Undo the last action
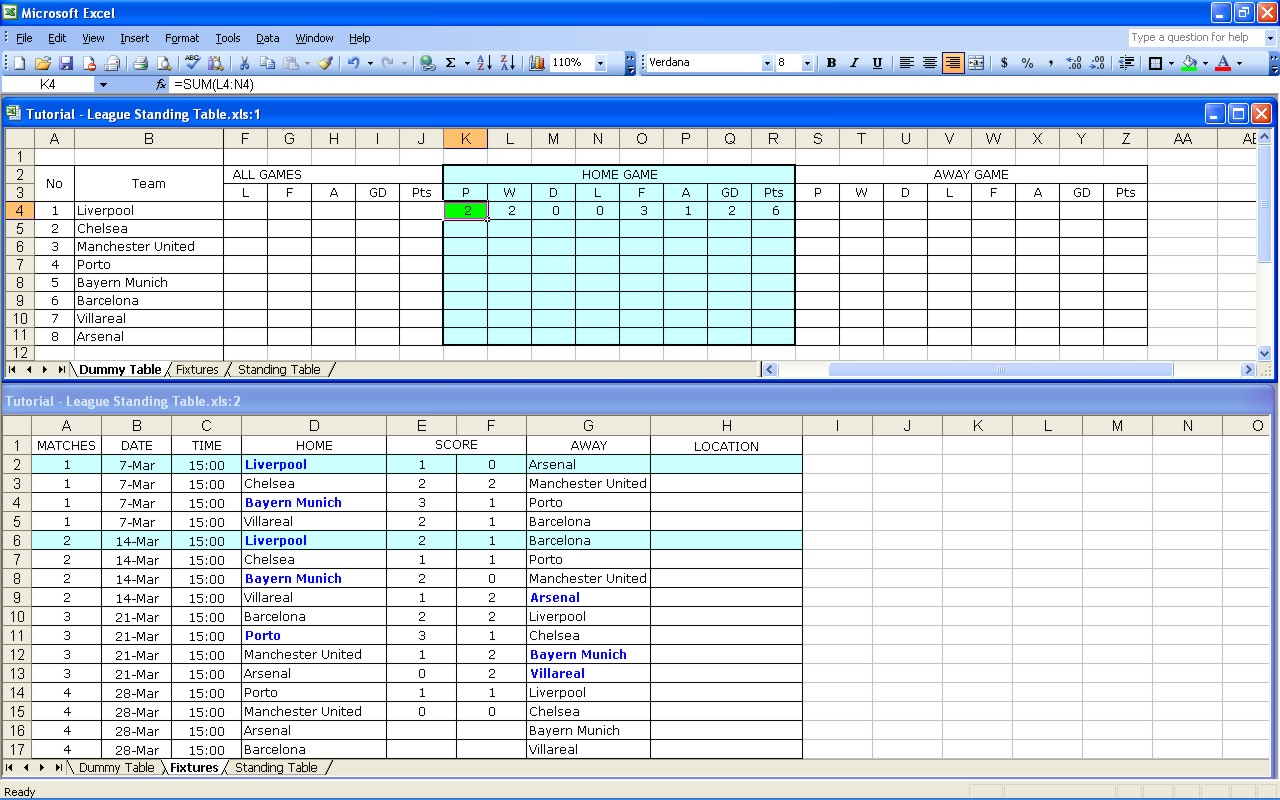Screen dimensions: 1280x800 (353, 63)
